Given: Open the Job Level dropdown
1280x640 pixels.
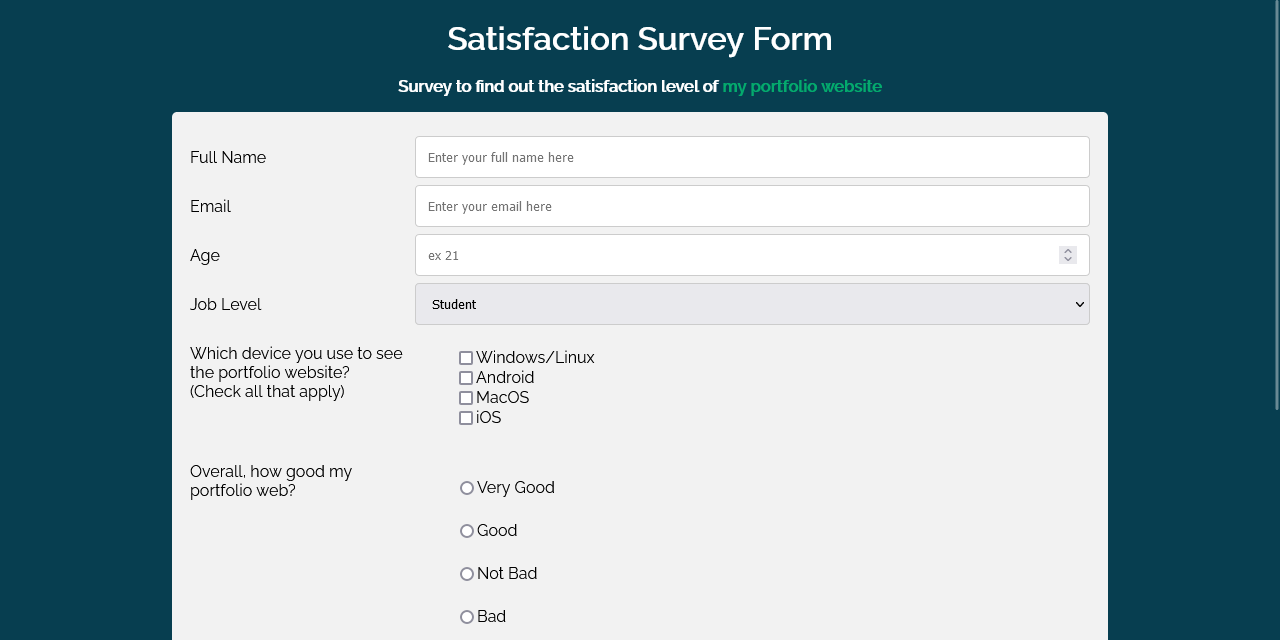Looking at the screenshot, I should (752, 304).
